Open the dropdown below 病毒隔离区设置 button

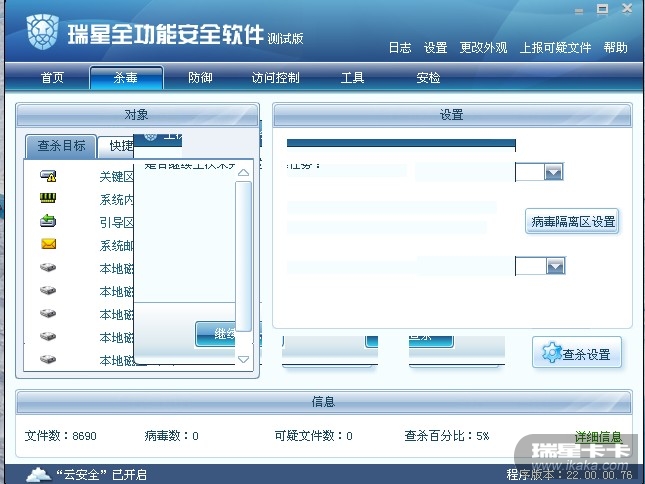555,266
